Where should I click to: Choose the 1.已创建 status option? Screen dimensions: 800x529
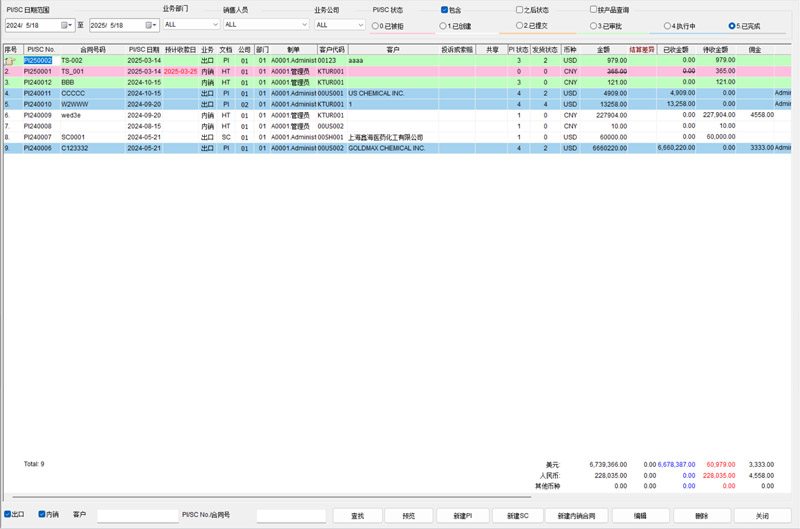pyautogui.click(x=444, y=26)
